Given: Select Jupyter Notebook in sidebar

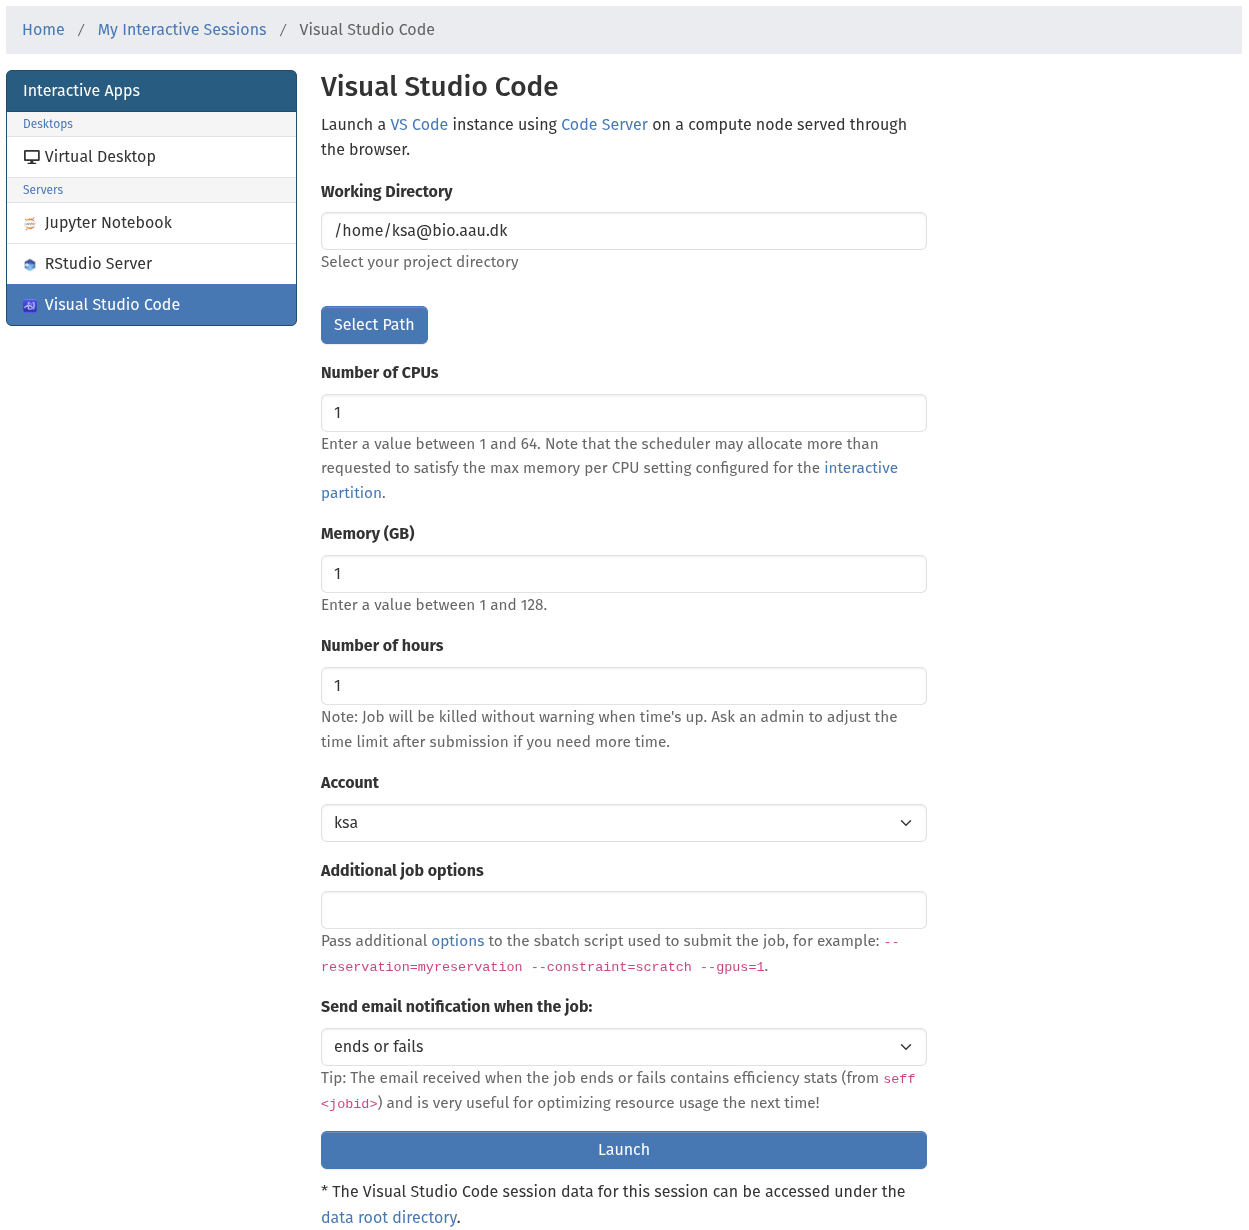Looking at the screenshot, I should [x=152, y=223].
